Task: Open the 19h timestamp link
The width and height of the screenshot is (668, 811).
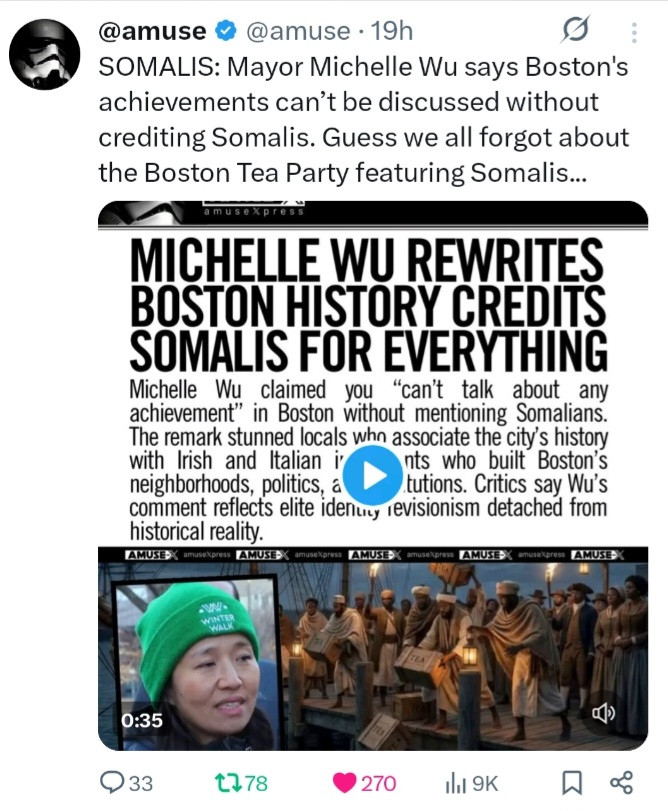Action: tap(392, 31)
